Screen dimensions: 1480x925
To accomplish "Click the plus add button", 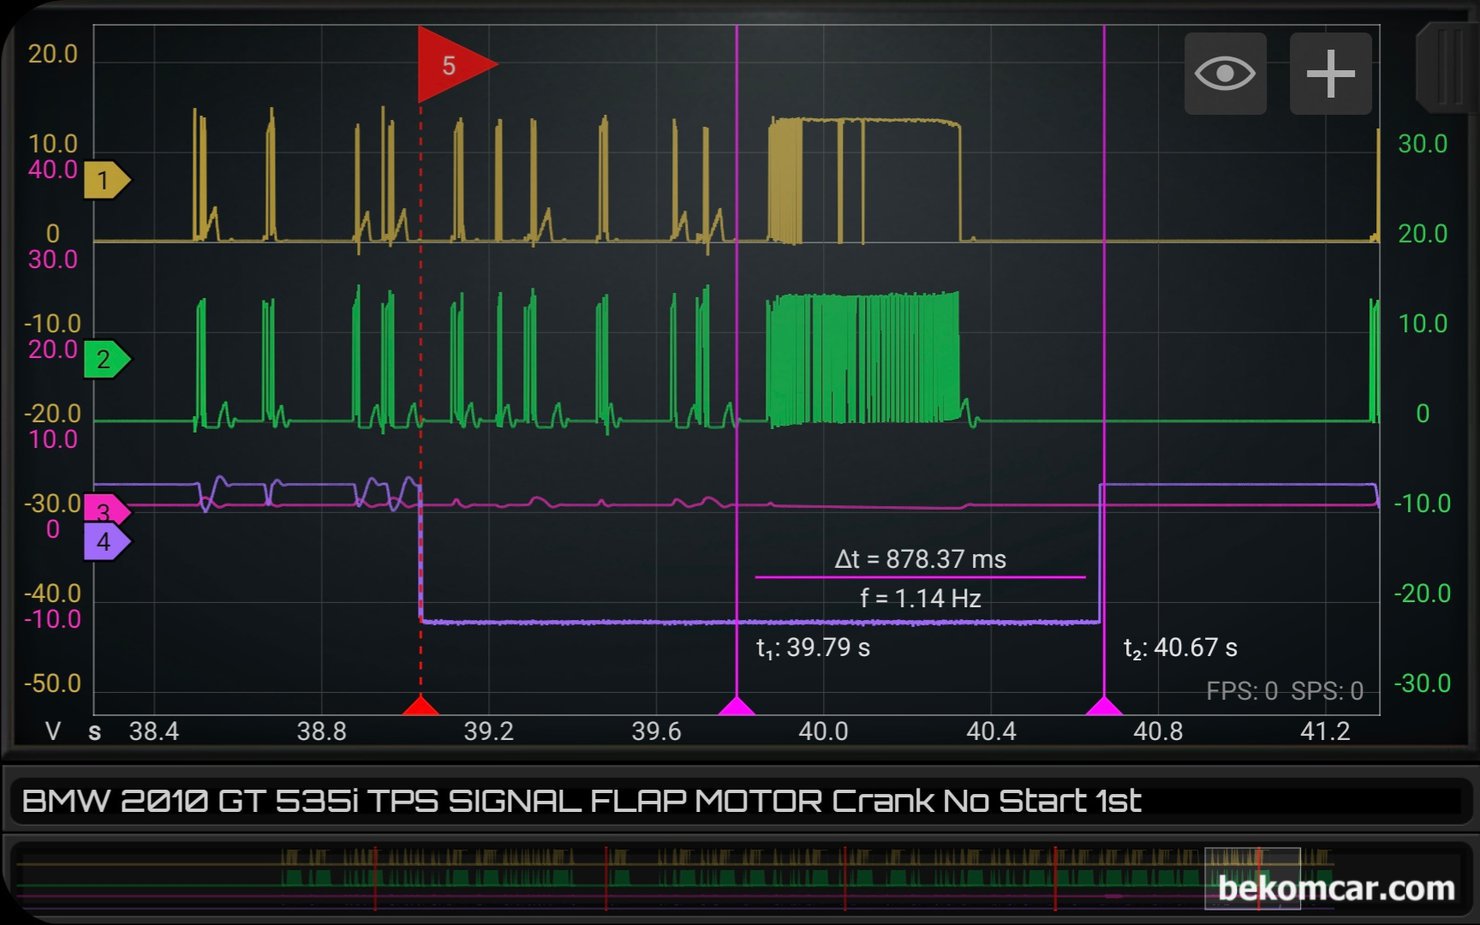I will click(x=1330, y=73).
